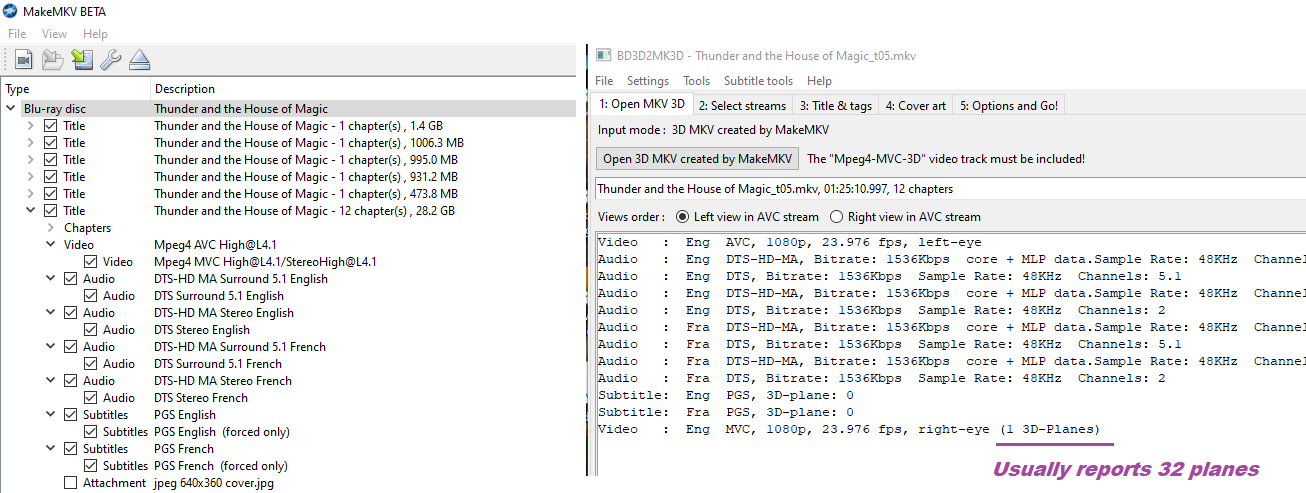This screenshot has width=1306, height=493.
Task: Select Right view in AVC stream radio
Action: [x=836, y=217]
